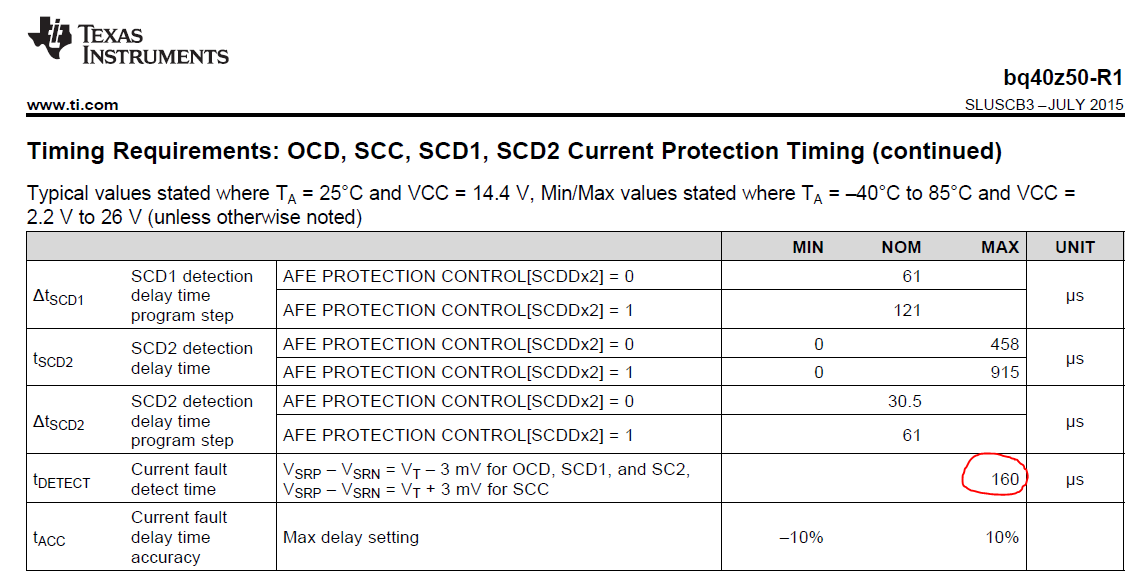Viewport: 1138px width, 586px height.
Task: Click the Texas Instruments logo
Action: click(128, 42)
